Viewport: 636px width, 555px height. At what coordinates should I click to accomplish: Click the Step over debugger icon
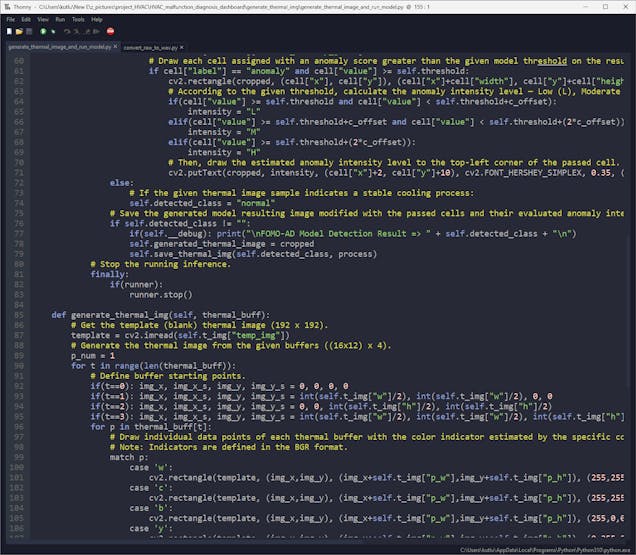click(x=67, y=32)
